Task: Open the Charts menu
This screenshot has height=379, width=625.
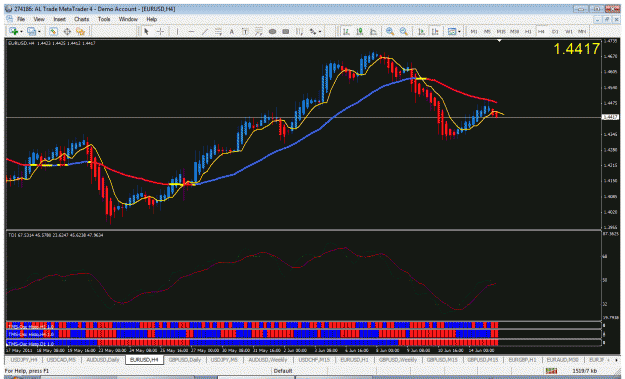Action: tap(81, 19)
